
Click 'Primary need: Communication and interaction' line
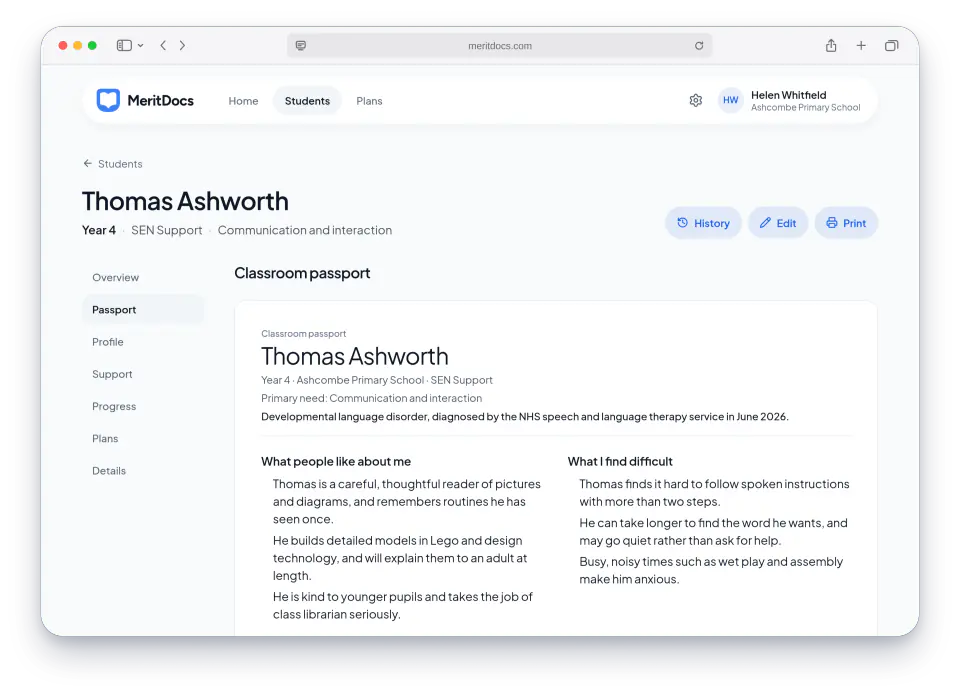(x=372, y=398)
